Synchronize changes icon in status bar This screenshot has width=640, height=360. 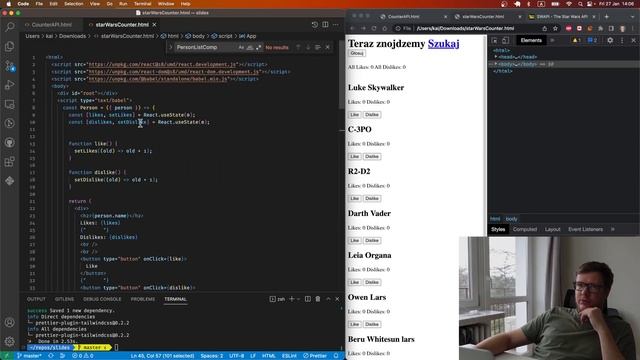(x=51, y=356)
